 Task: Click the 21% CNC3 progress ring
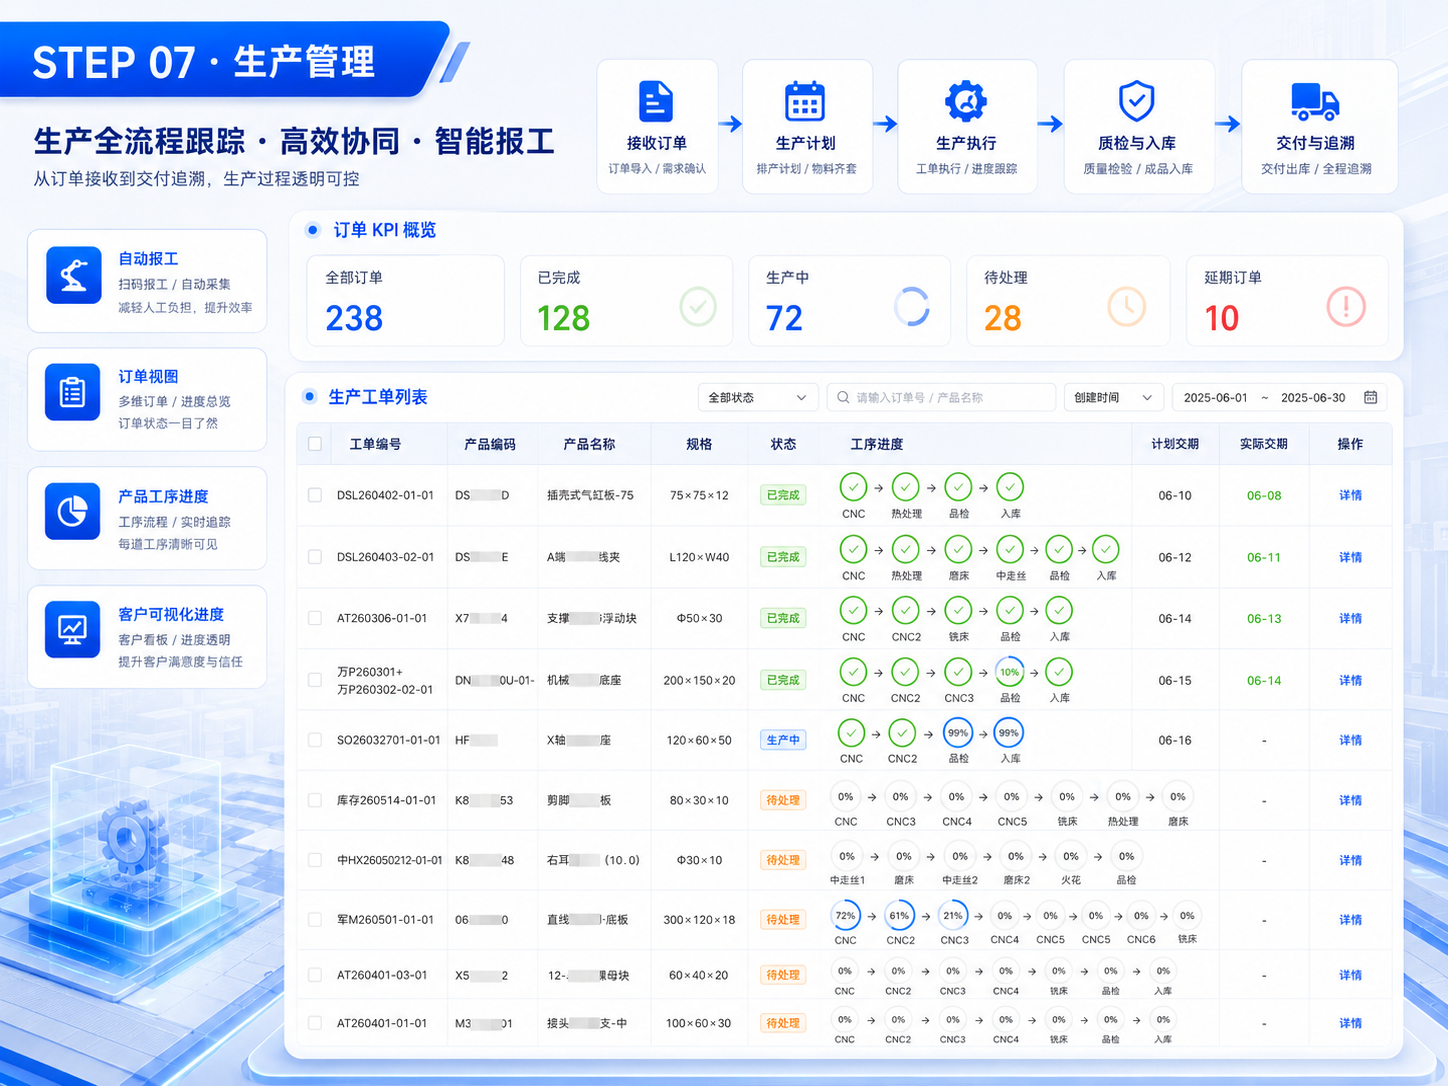coord(953,915)
